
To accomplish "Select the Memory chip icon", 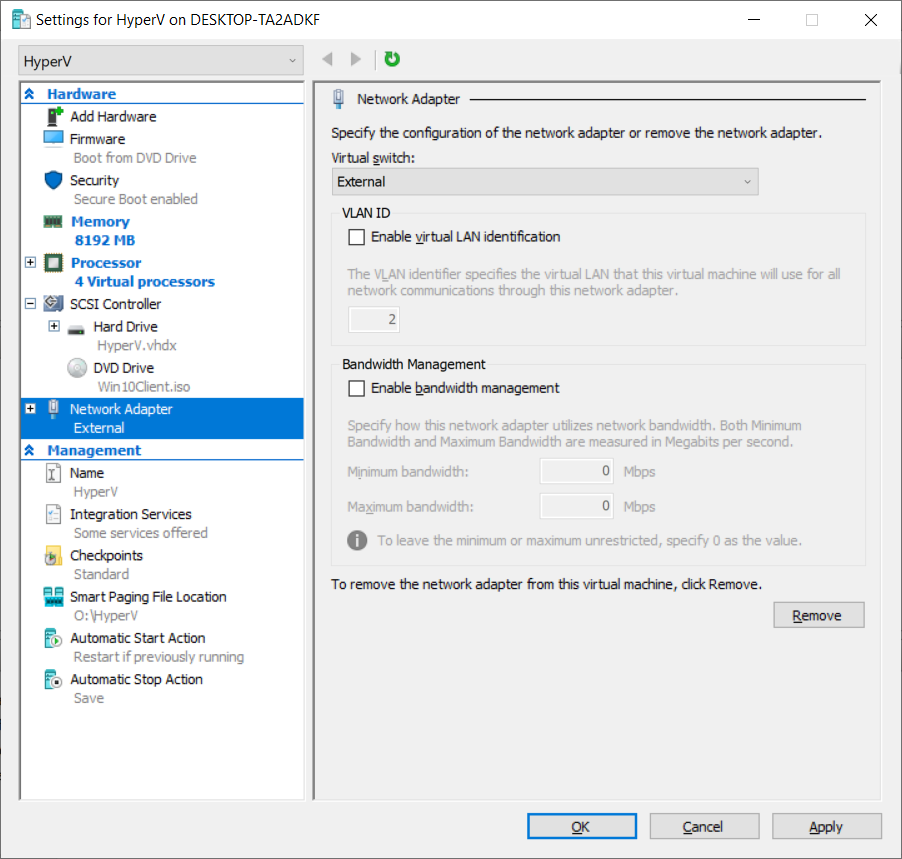I will coord(54,222).
